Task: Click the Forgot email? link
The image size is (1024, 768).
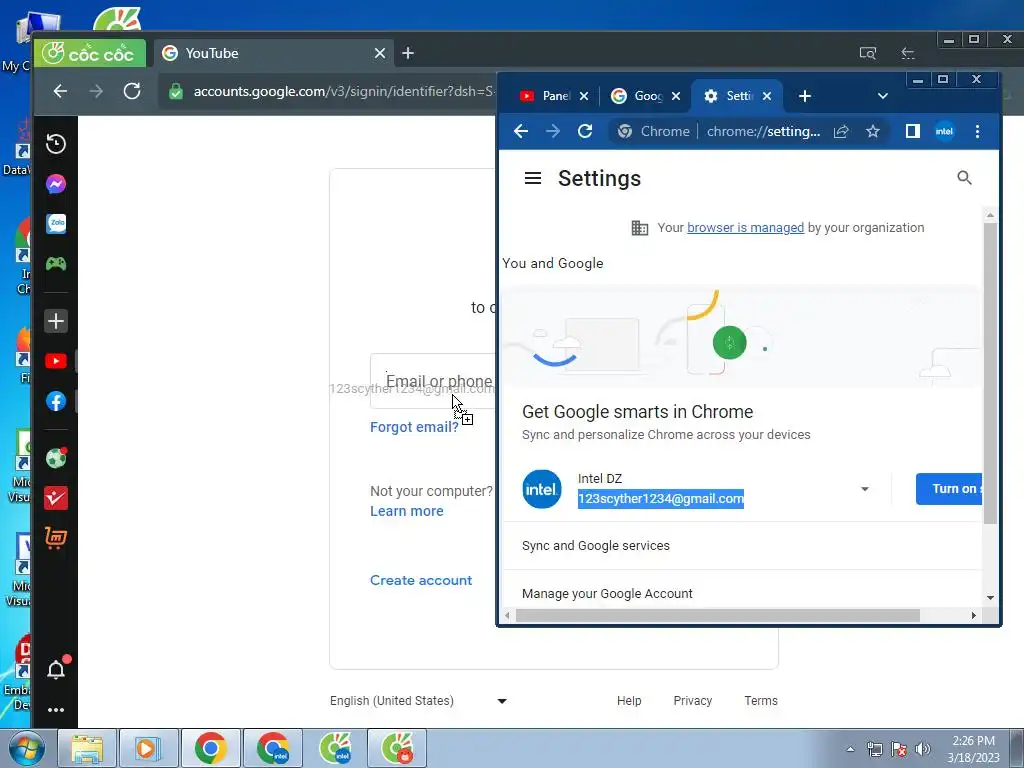Action: point(414,427)
